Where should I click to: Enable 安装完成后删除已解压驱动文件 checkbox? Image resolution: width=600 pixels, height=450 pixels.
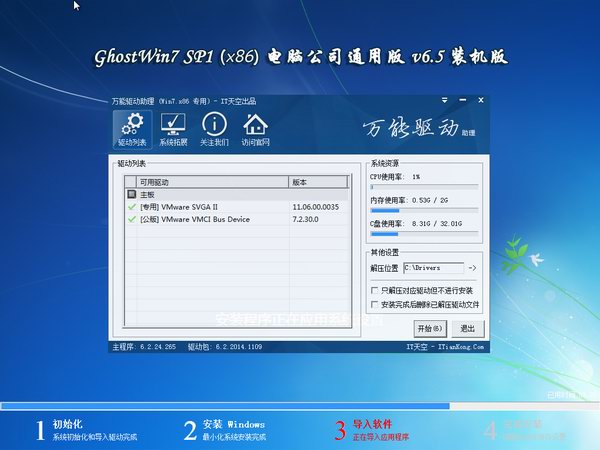point(375,305)
